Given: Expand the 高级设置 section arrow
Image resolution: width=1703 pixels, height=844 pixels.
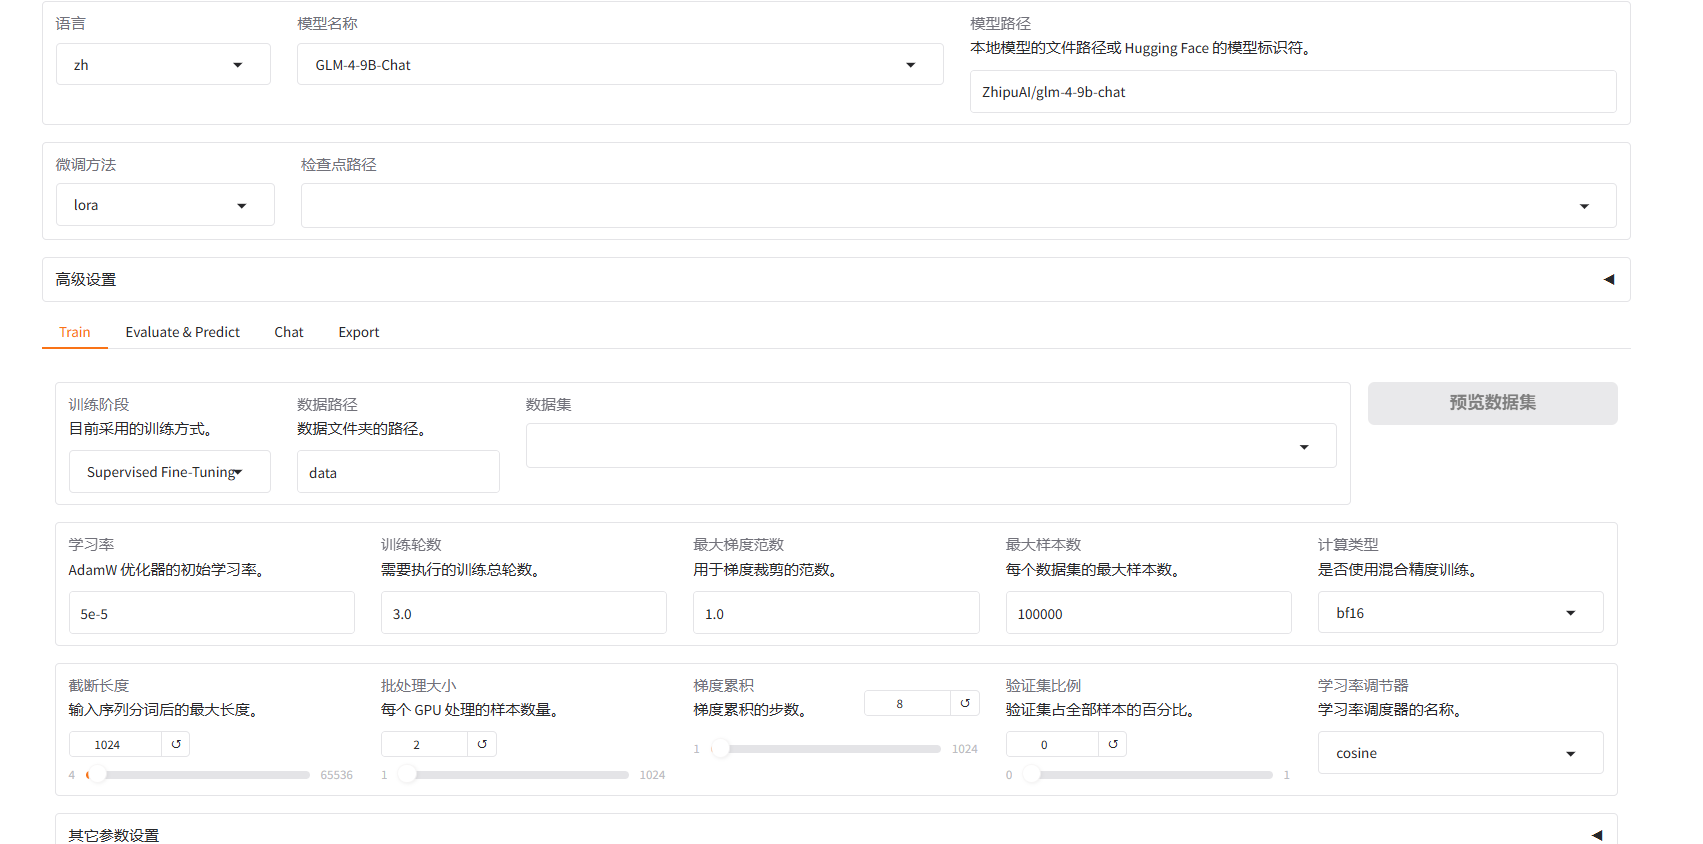Looking at the screenshot, I should pyautogui.click(x=1609, y=279).
